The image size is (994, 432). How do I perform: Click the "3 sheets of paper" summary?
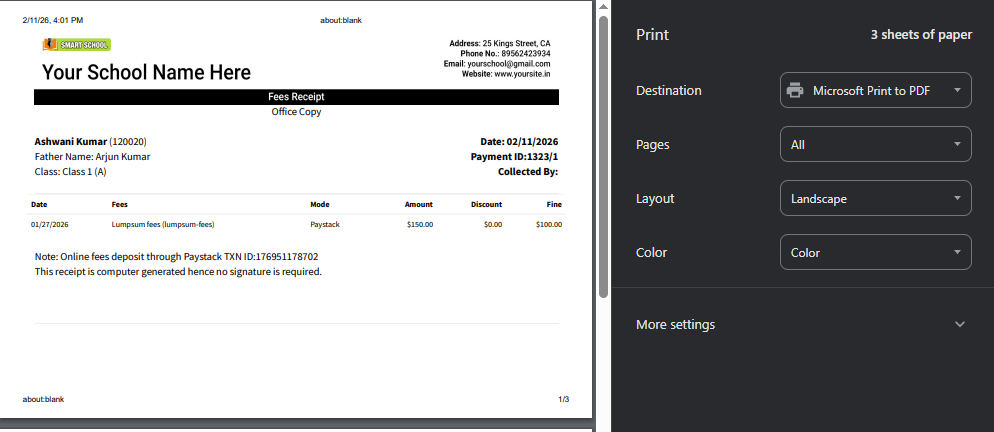pyautogui.click(x=920, y=35)
